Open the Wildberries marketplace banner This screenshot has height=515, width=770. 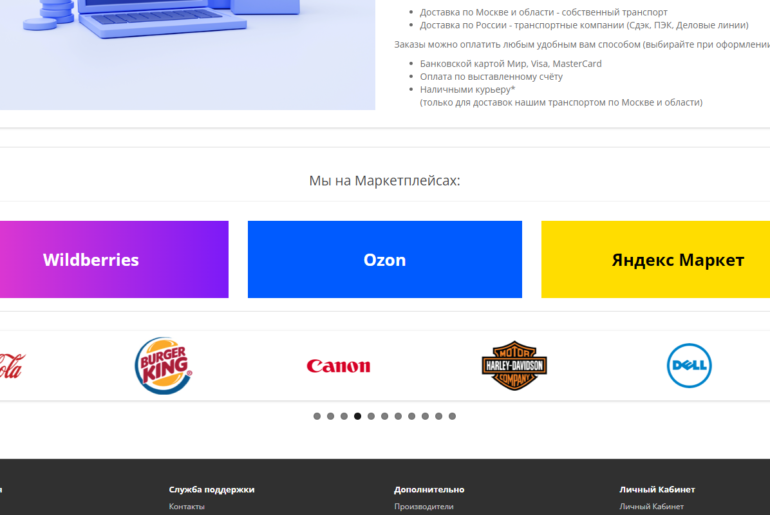point(112,260)
